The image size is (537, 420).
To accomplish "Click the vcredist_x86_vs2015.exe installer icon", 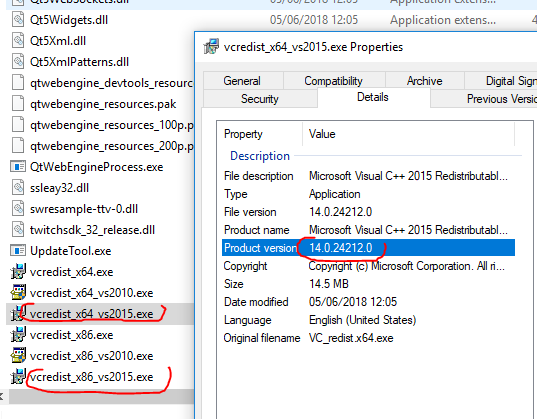I will click(18, 377).
